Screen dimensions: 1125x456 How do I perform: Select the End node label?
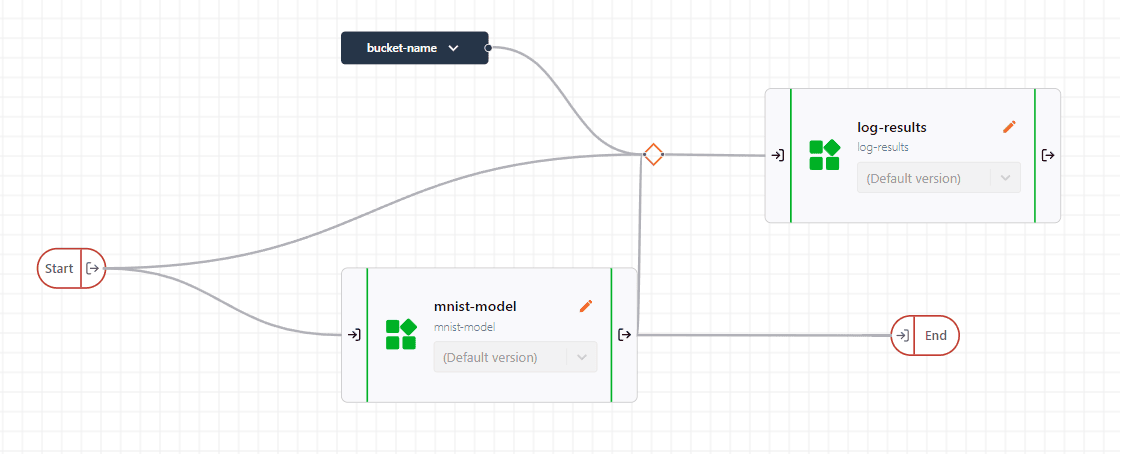936,336
